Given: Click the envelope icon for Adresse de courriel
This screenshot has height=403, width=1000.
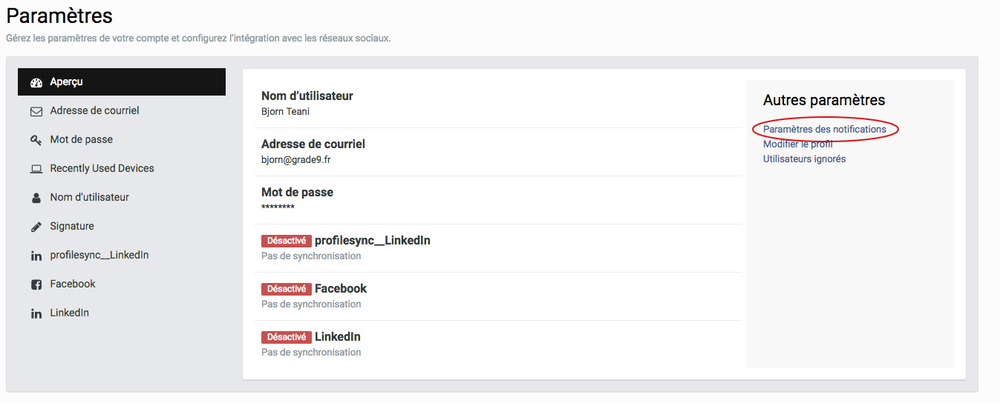Looking at the screenshot, I should [36, 111].
